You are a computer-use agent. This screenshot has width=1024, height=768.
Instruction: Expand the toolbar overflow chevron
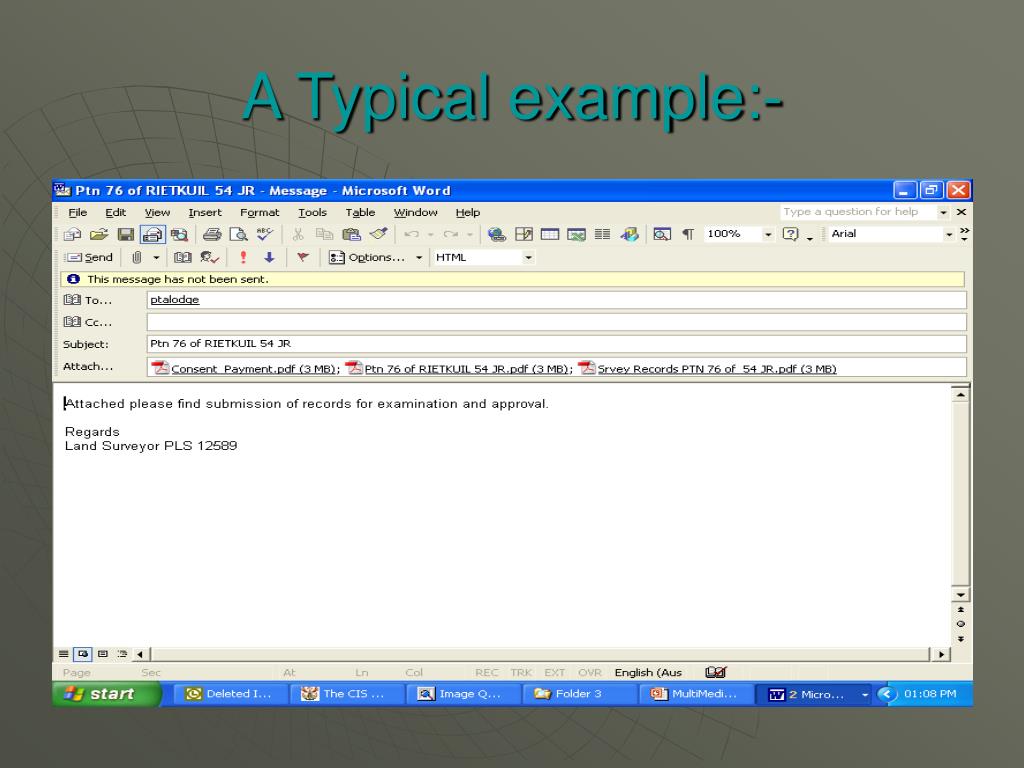(965, 234)
